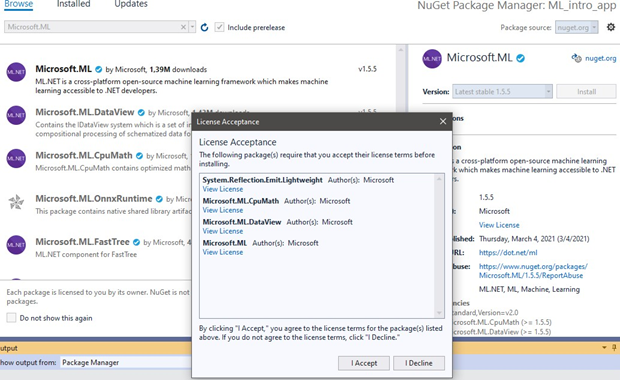Select Microsoft.ML.CpuMath package title
This screenshot has width=620, height=380.
tap(84, 155)
